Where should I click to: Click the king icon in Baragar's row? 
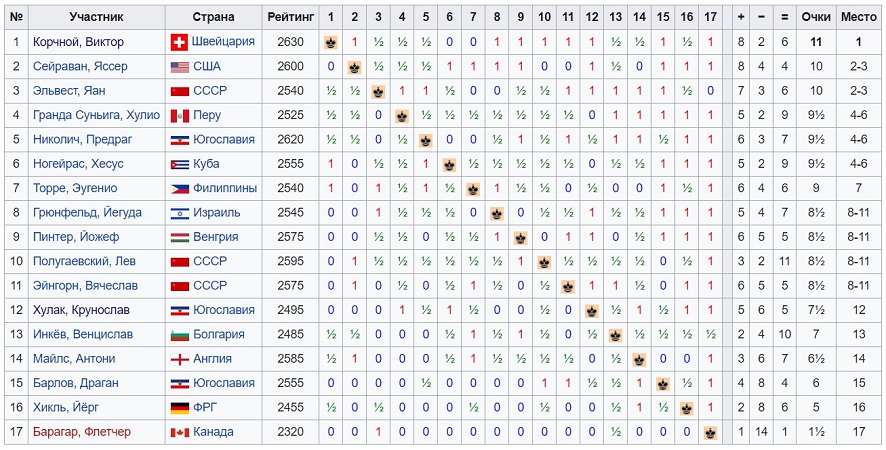[x=710, y=432]
